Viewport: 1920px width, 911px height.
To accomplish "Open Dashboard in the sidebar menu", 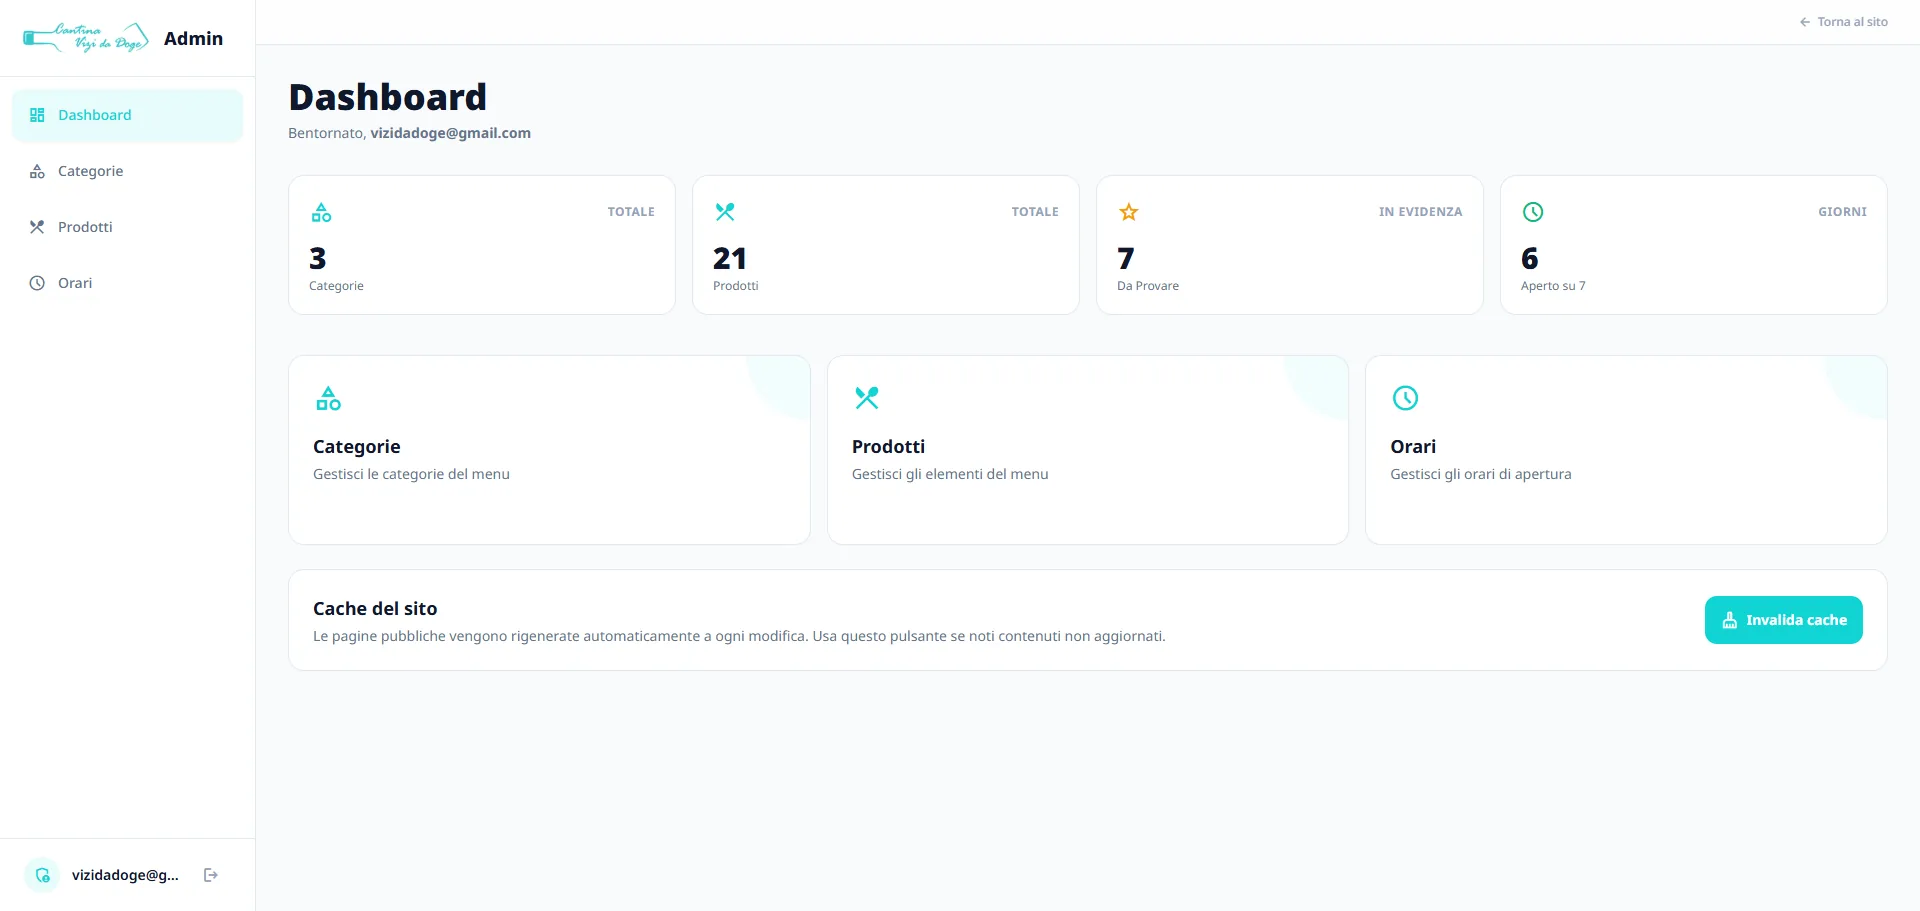I will tap(127, 115).
